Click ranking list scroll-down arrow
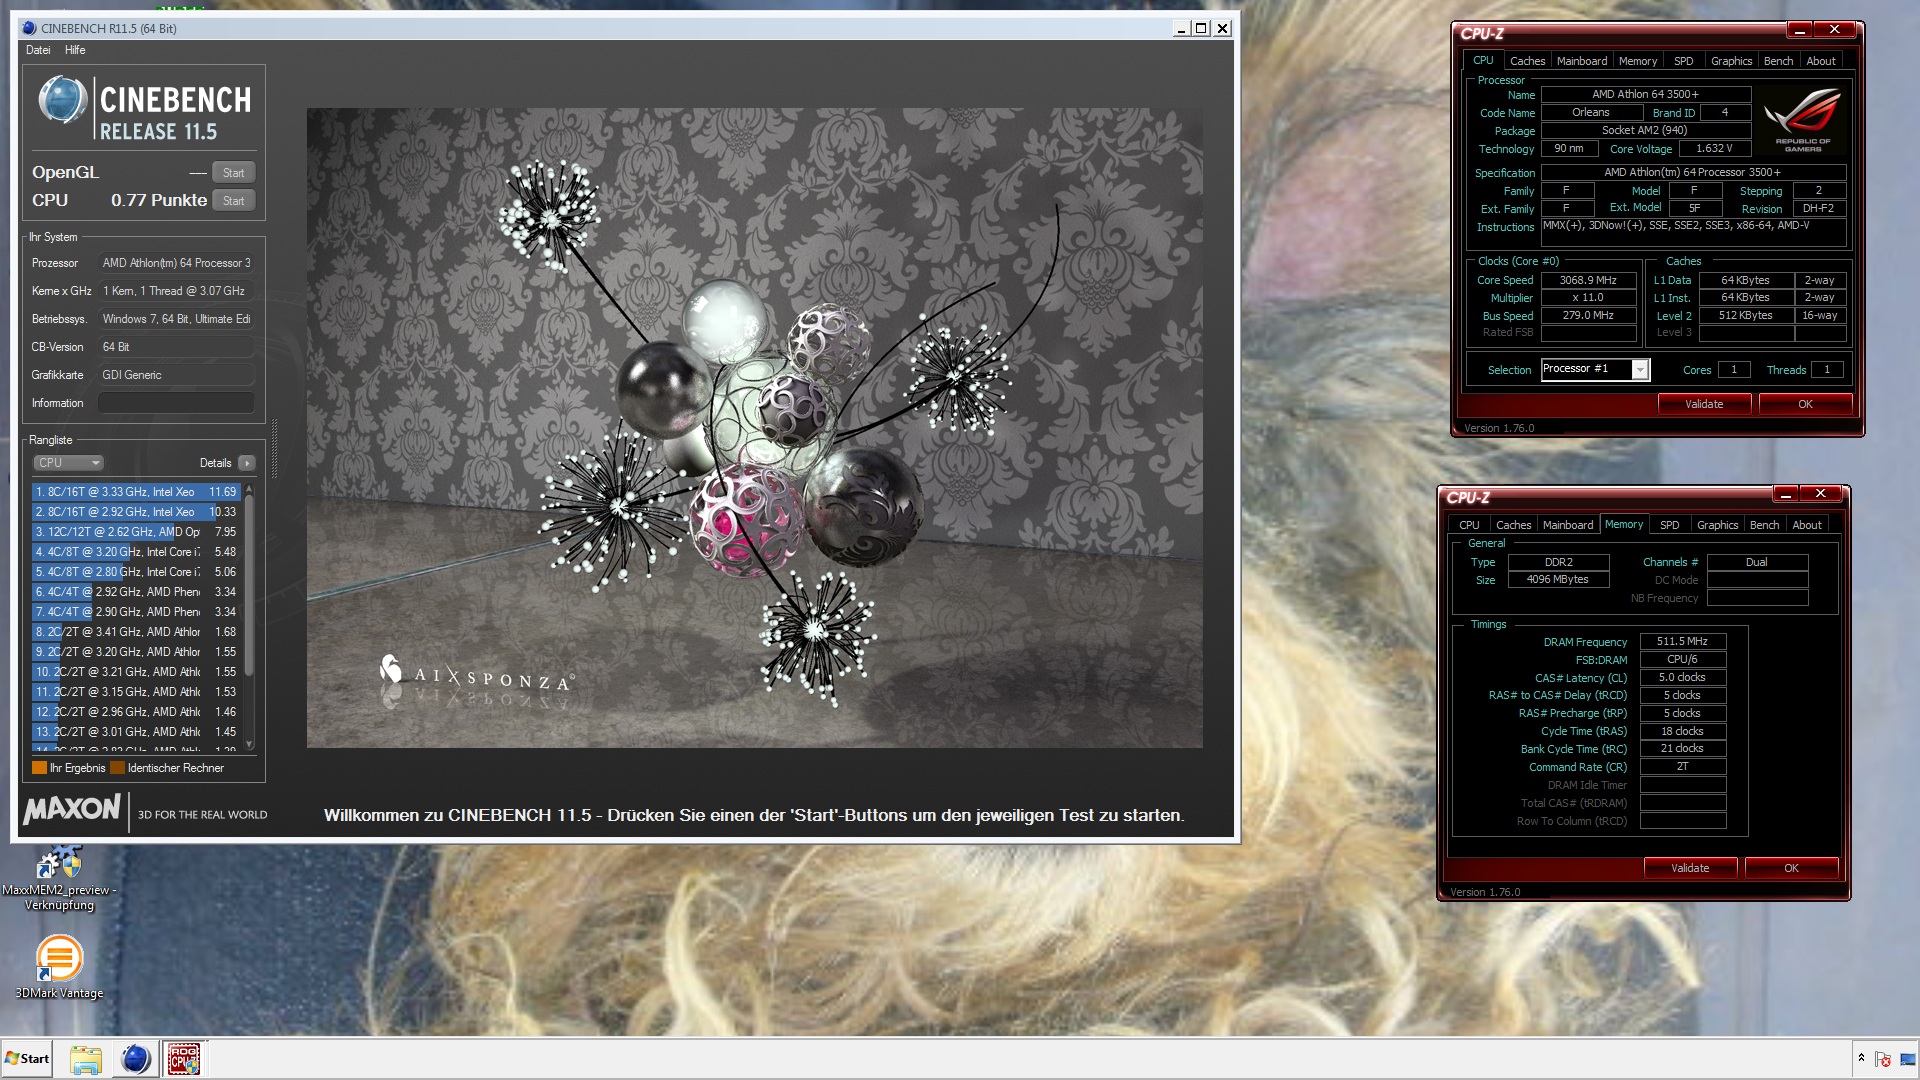The width and height of the screenshot is (1920, 1080). pos(249,744)
